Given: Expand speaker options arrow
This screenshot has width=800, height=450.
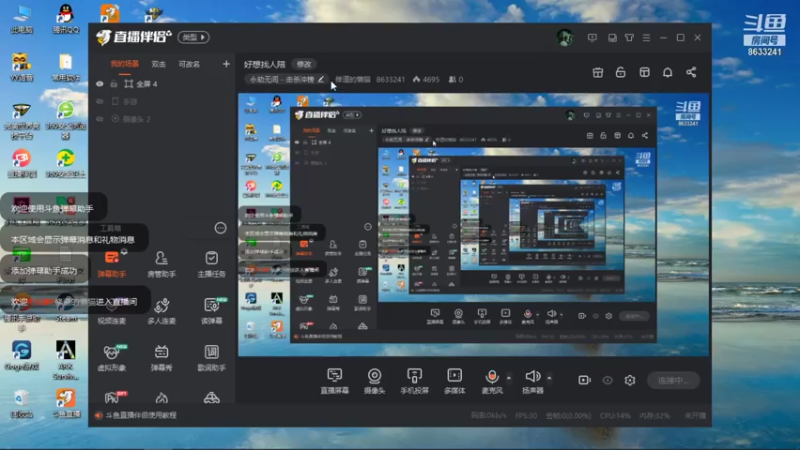Looking at the screenshot, I should pyautogui.click(x=549, y=378).
